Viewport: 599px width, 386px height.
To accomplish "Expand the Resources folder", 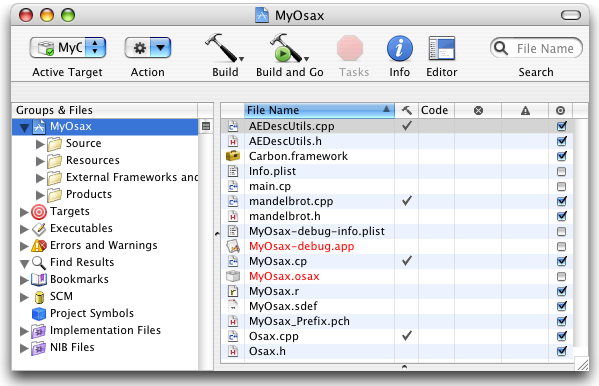I will pos(40,161).
